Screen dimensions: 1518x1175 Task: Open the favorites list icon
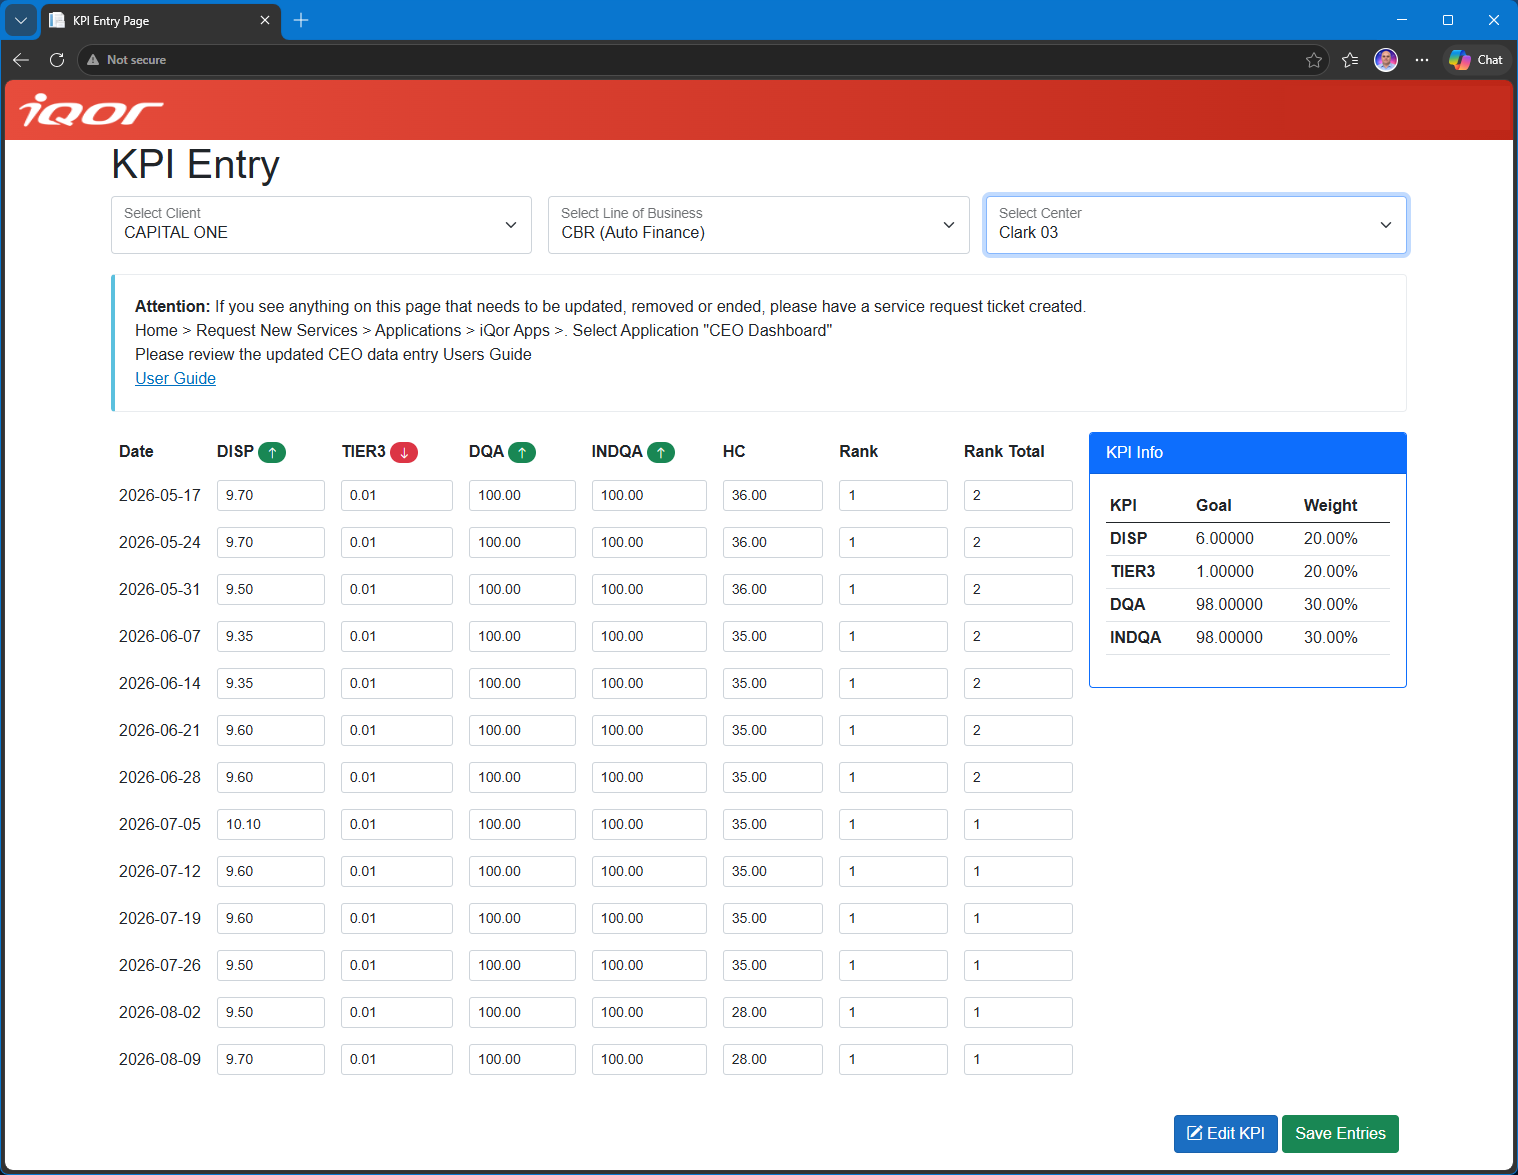click(1350, 60)
